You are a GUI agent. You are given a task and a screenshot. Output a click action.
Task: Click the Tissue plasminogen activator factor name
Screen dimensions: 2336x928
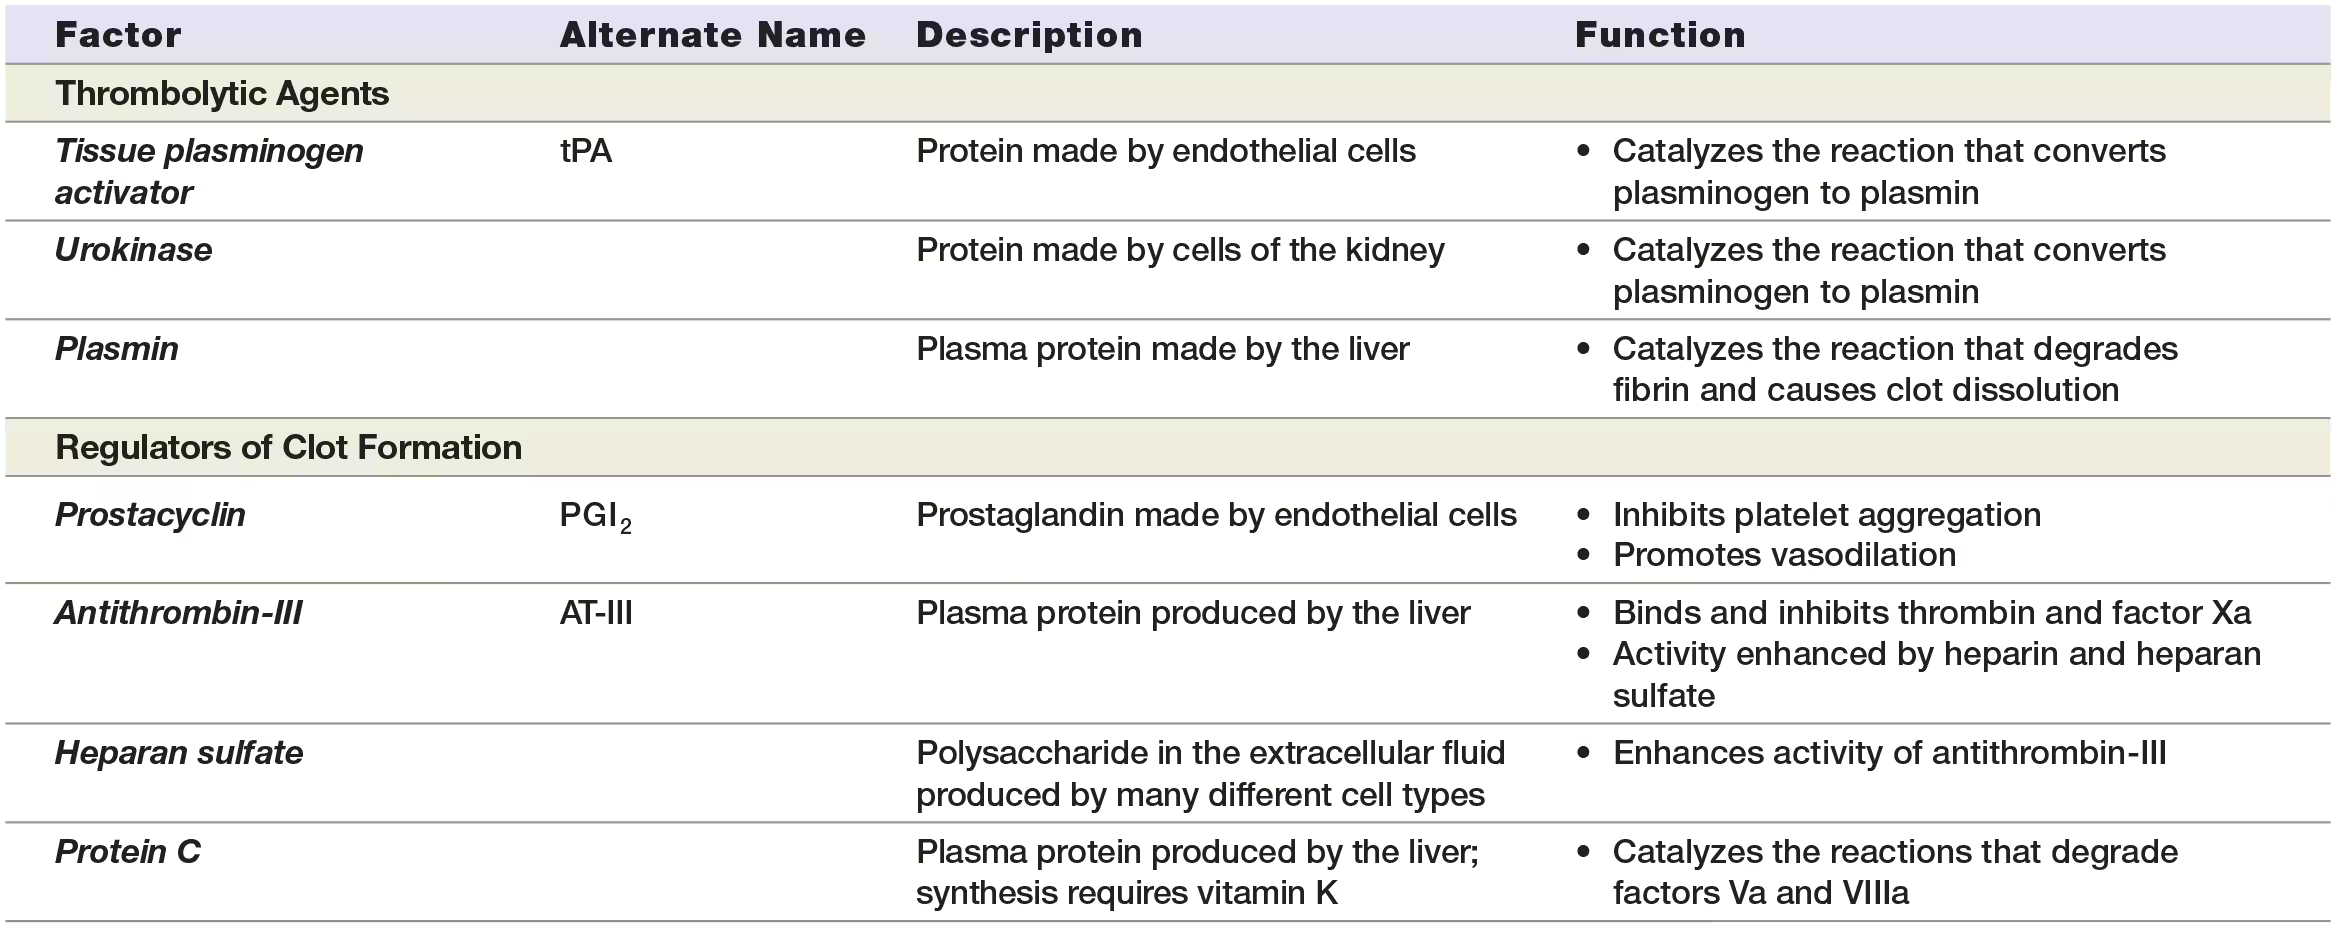point(208,171)
